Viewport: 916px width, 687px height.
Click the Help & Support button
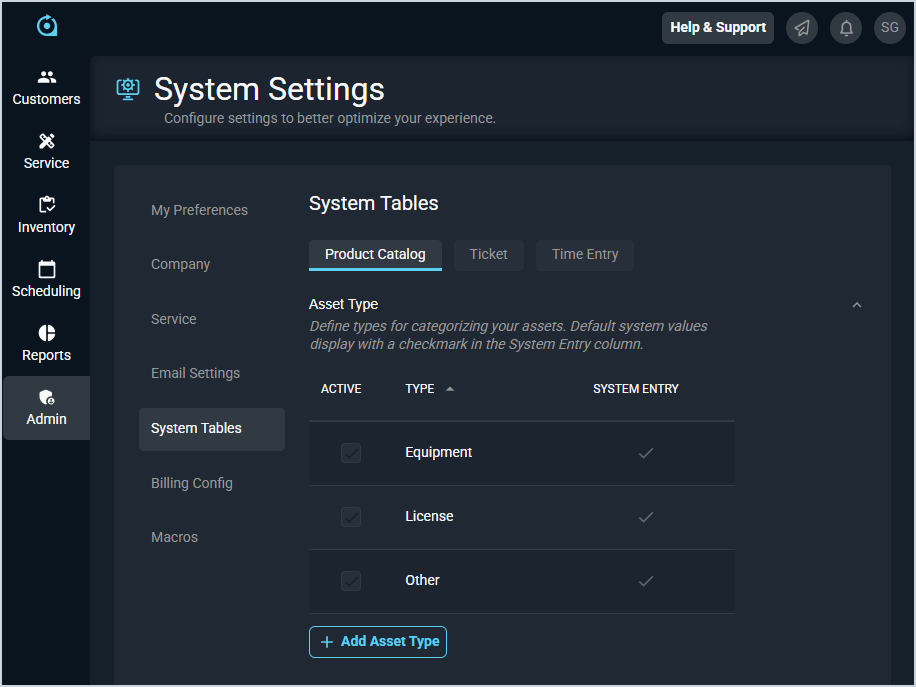coord(717,28)
